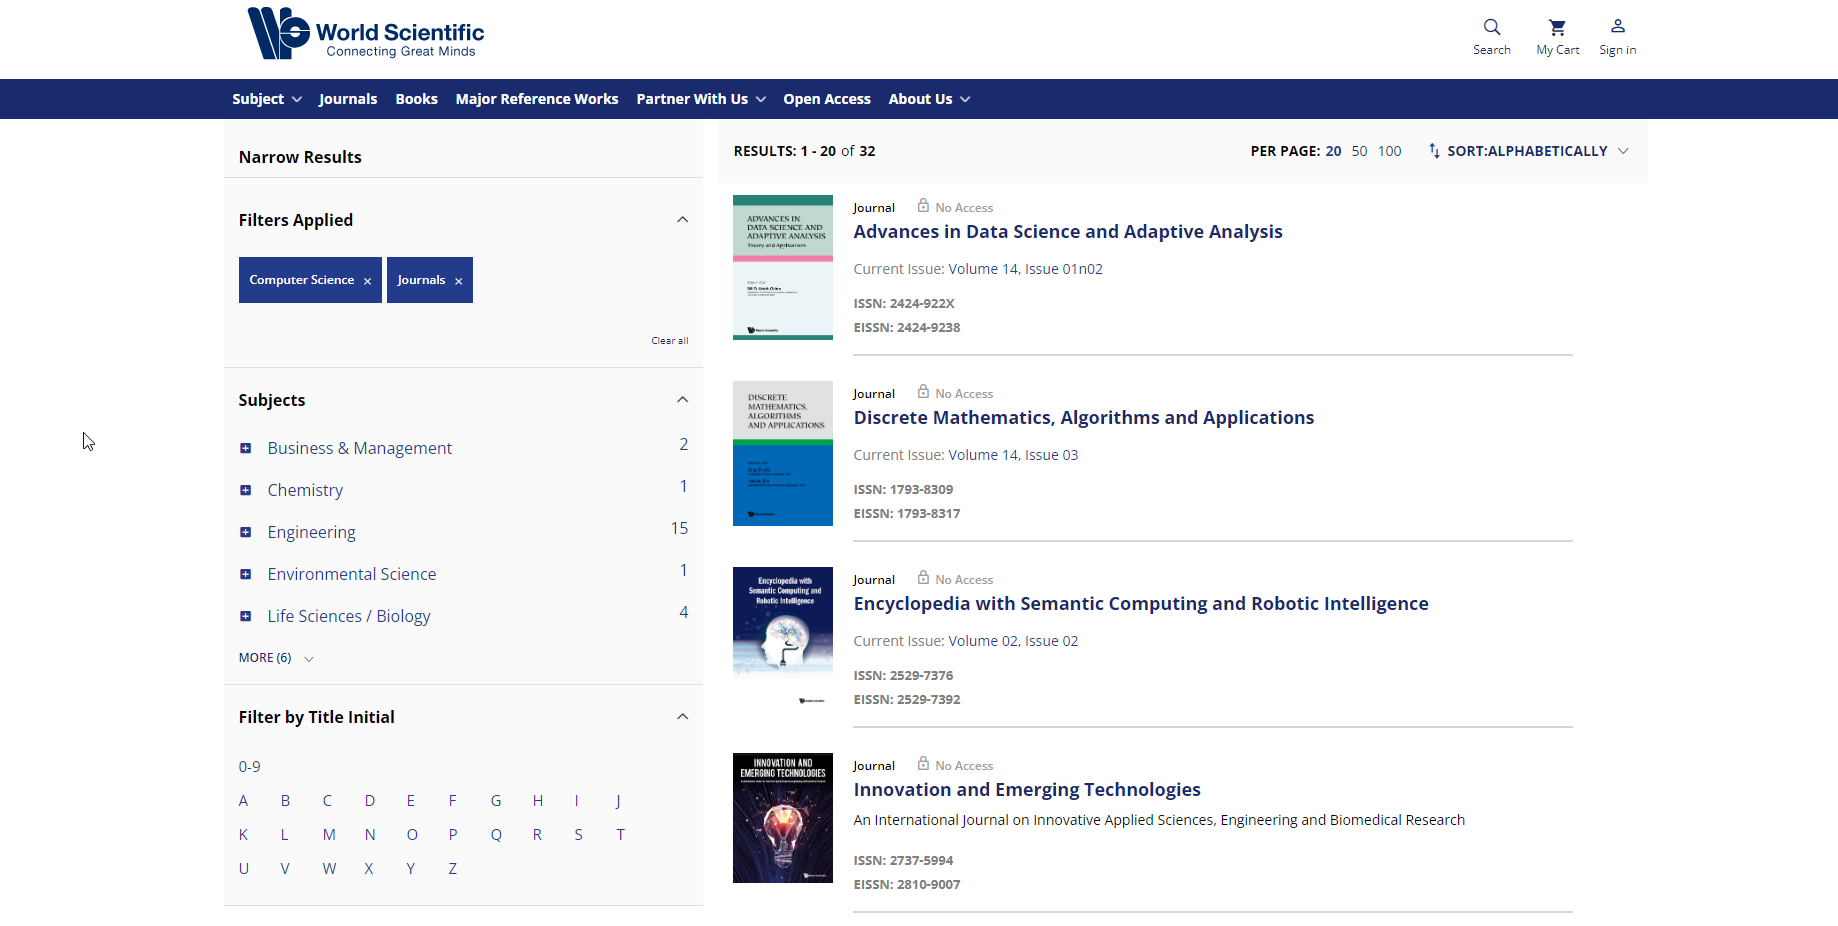Filter by Life Sciences / Biology subject
This screenshot has width=1838, height=926.
tap(348, 616)
